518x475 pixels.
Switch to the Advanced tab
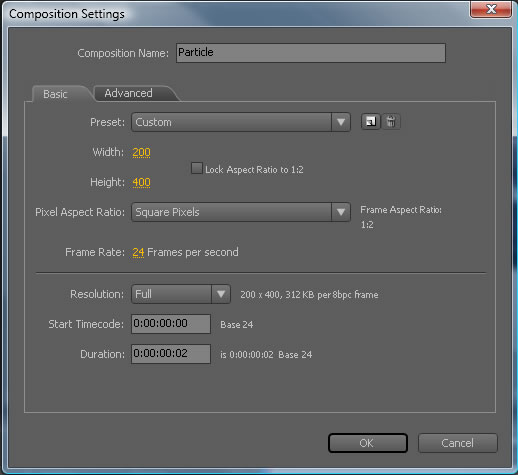129,93
